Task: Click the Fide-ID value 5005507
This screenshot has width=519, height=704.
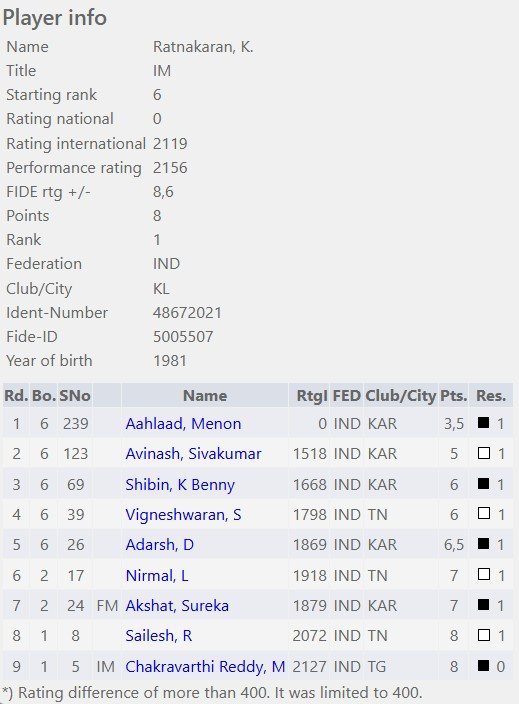Action: [183, 336]
